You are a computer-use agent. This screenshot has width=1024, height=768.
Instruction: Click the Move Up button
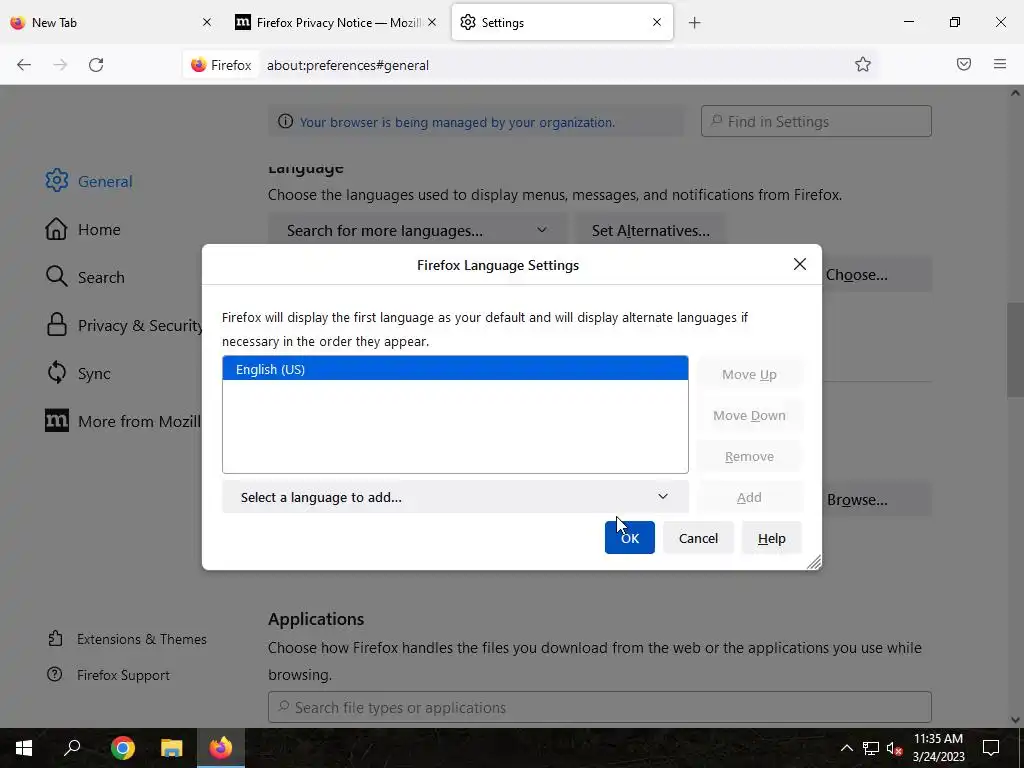click(749, 374)
